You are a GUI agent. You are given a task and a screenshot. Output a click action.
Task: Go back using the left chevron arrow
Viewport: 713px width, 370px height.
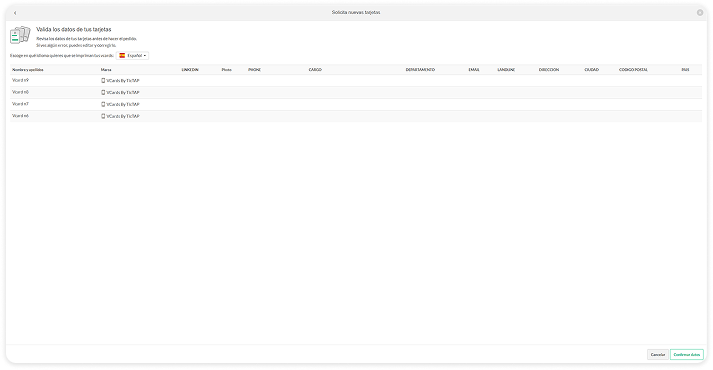(x=15, y=13)
